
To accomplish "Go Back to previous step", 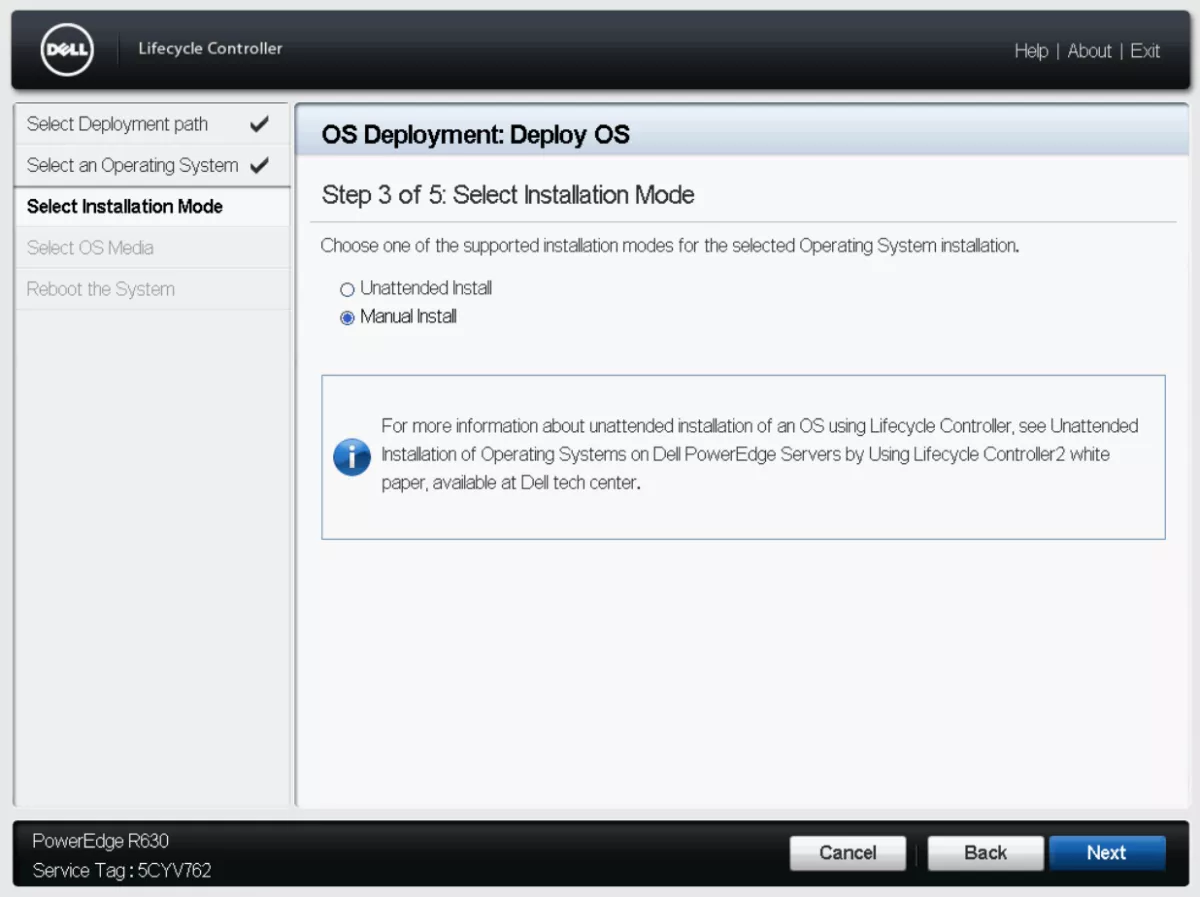I will (986, 853).
